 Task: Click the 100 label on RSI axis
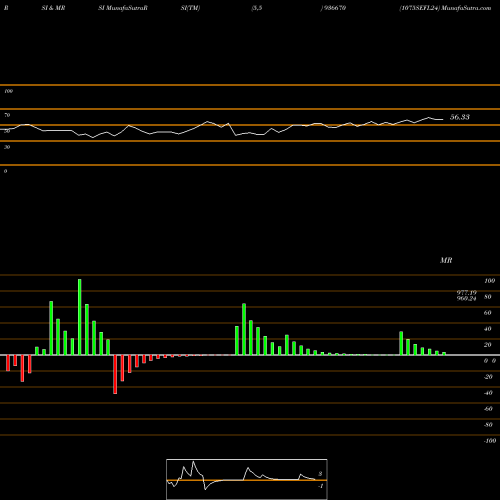pos(8,91)
